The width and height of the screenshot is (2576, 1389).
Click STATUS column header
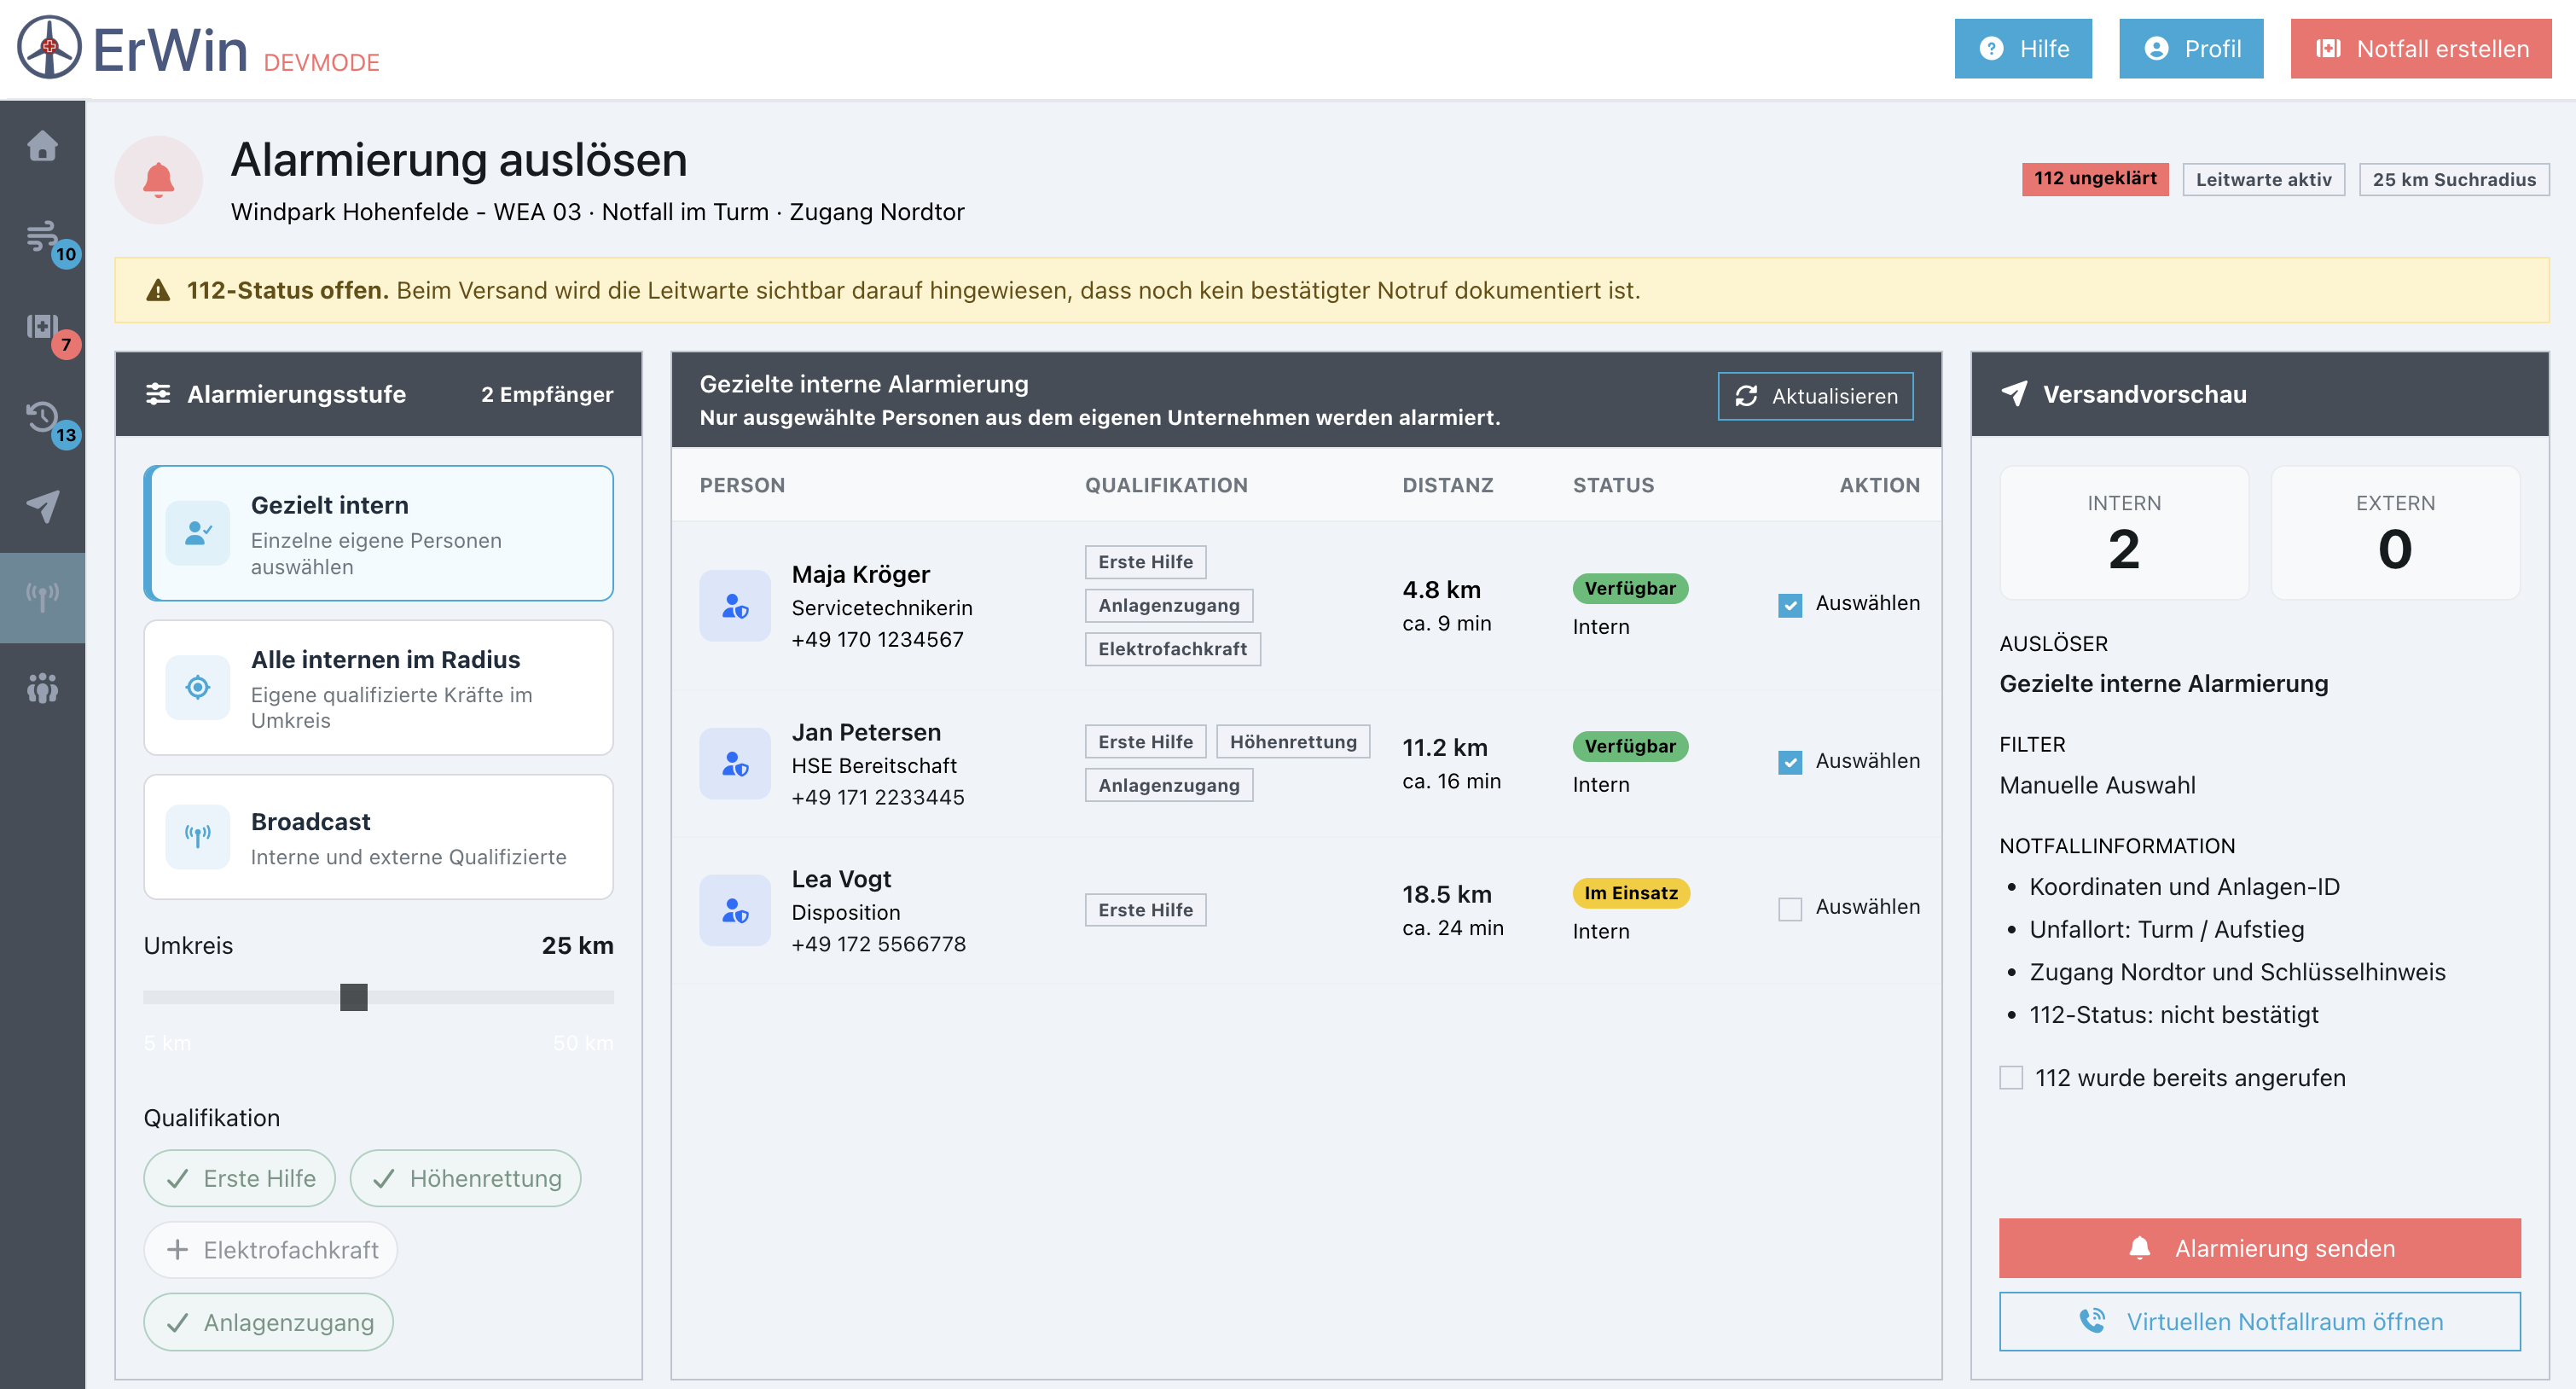(x=1613, y=485)
